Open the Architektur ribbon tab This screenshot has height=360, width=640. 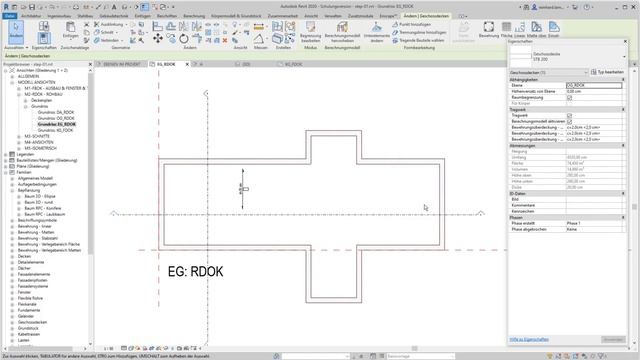click(31, 16)
